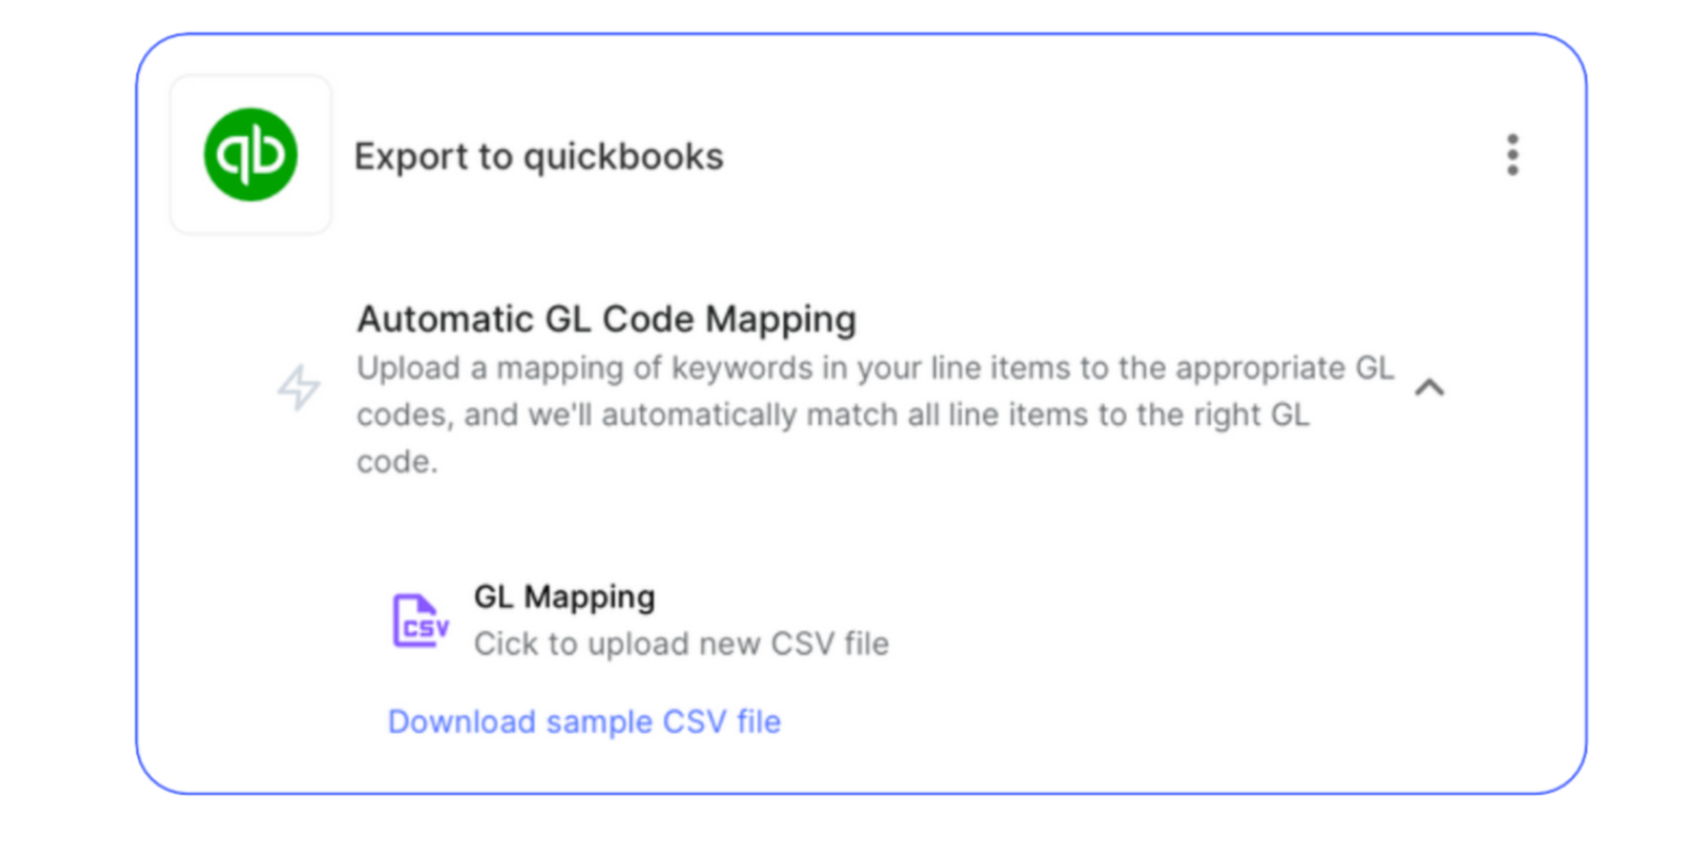The width and height of the screenshot is (1692, 844).
Task: Click the word "Mapping" in the section heading
Action: pos(780,320)
